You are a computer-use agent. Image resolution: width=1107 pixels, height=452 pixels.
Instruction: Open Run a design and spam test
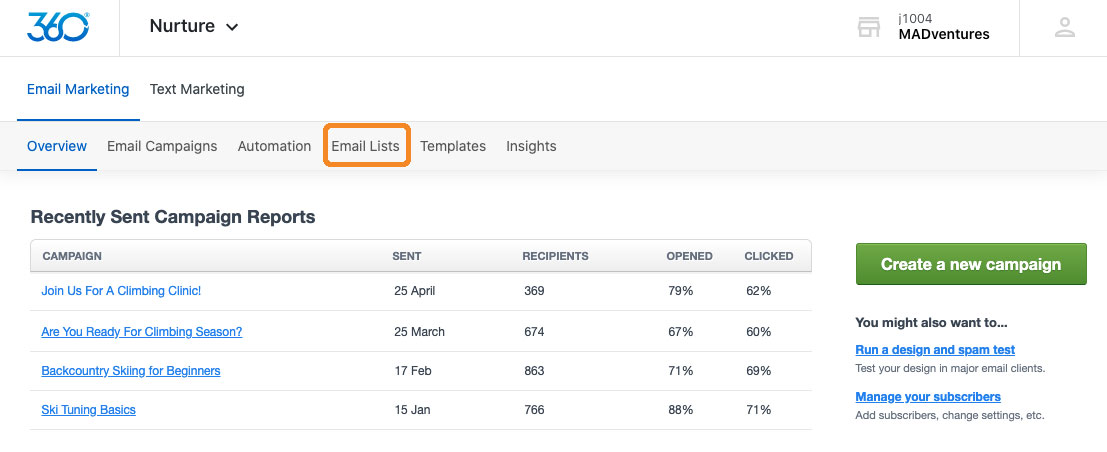click(935, 350)
